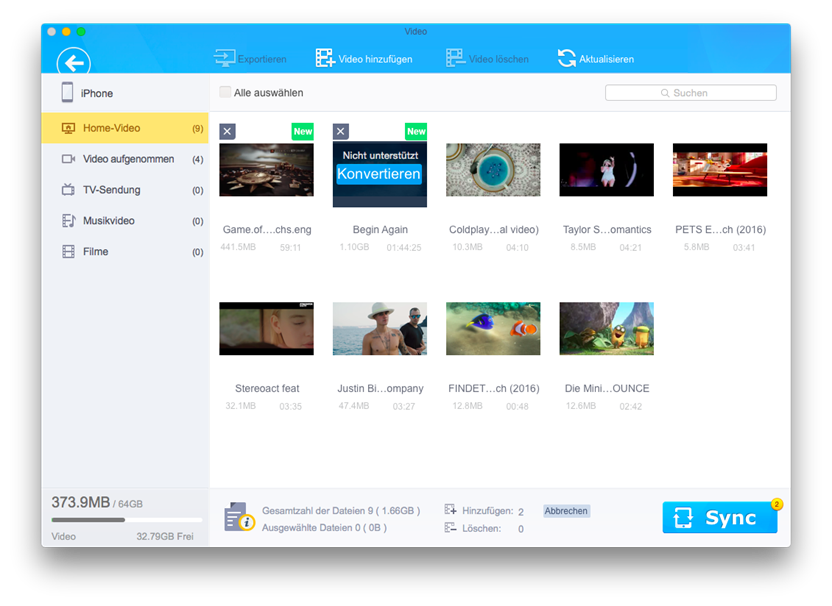Viewport: 832px width, 606px height.
Task: Select the Justin Bi...ompany thumbnail
Action: (x=380, y=328)
